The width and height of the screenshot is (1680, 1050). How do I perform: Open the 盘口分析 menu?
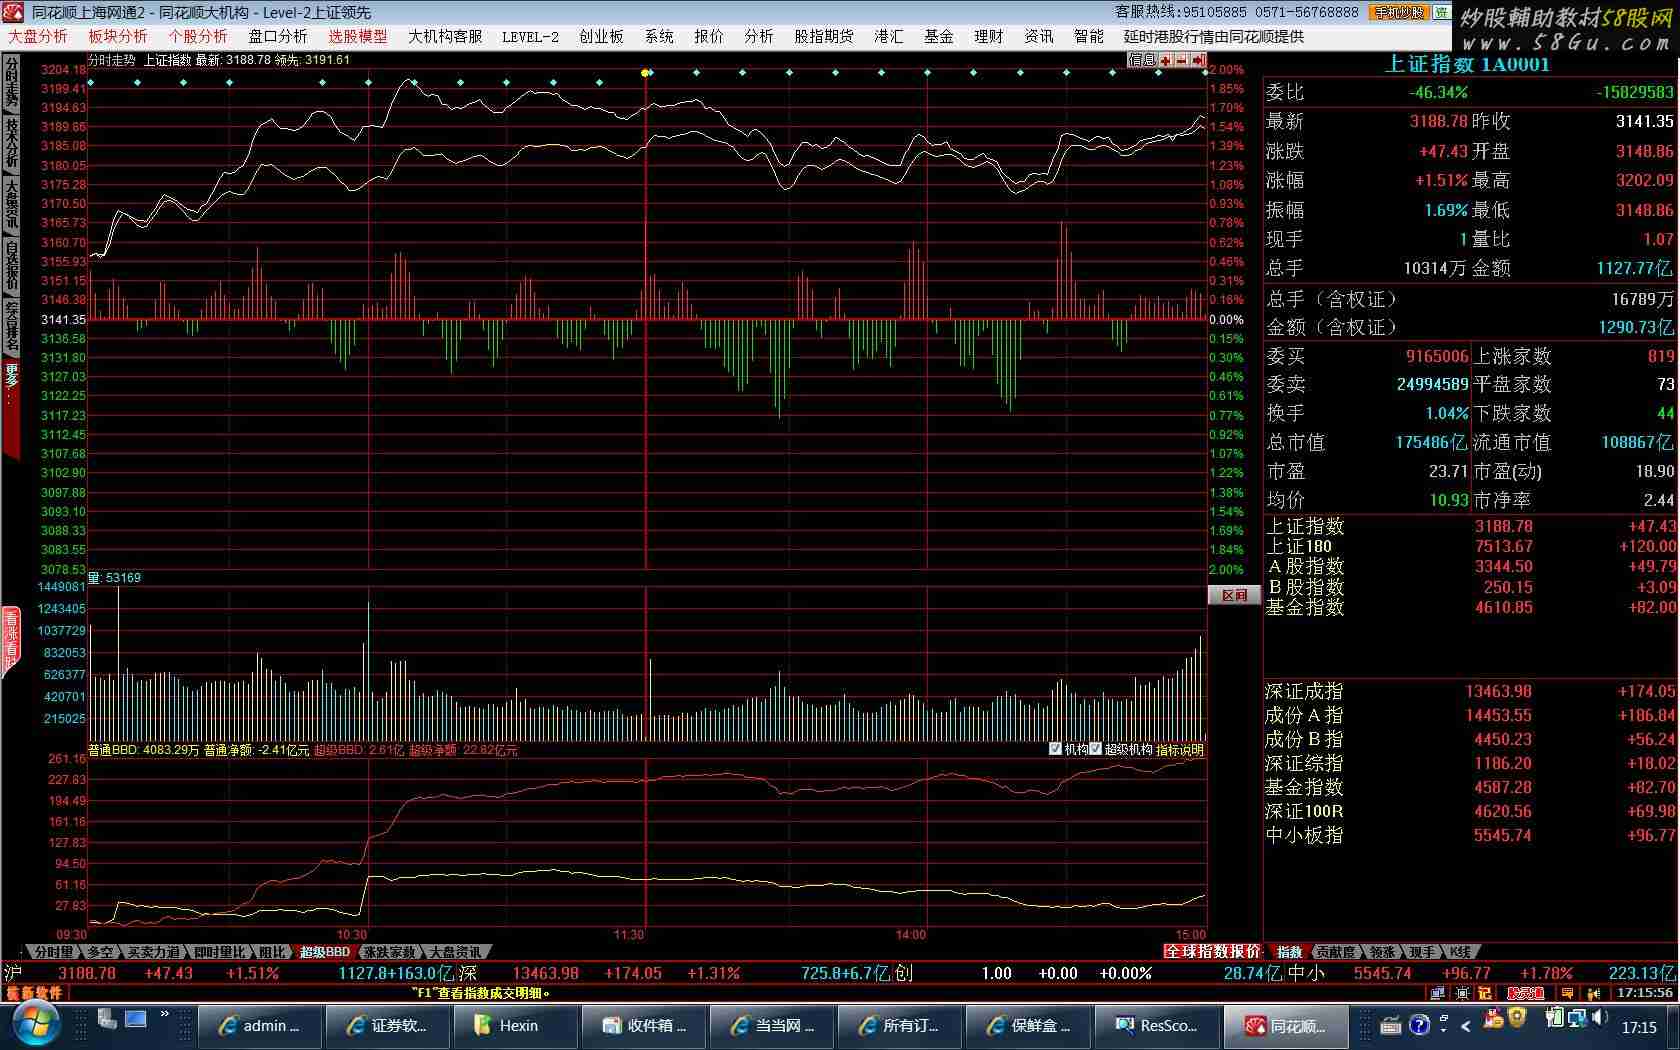[278, 36]
